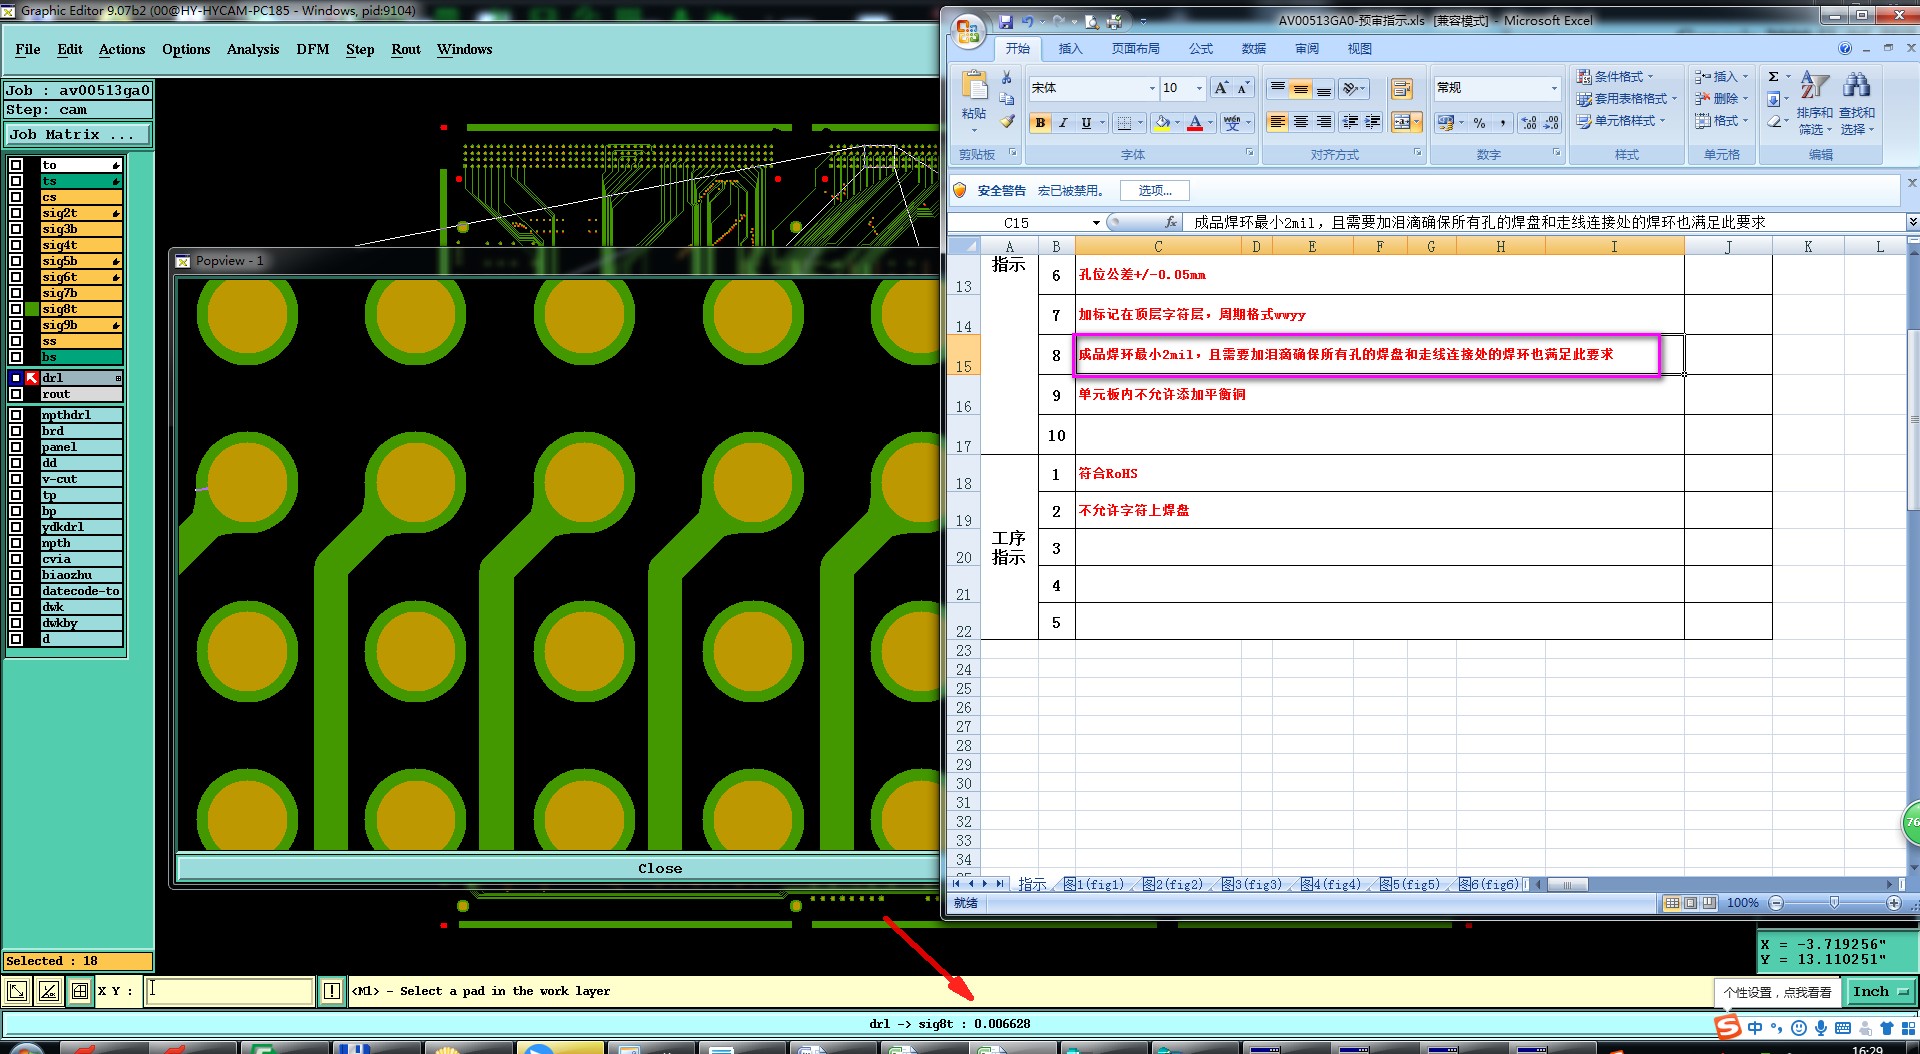Click the percent style icon
The image size is (1920, 1054).
[x=1479, y=123]
